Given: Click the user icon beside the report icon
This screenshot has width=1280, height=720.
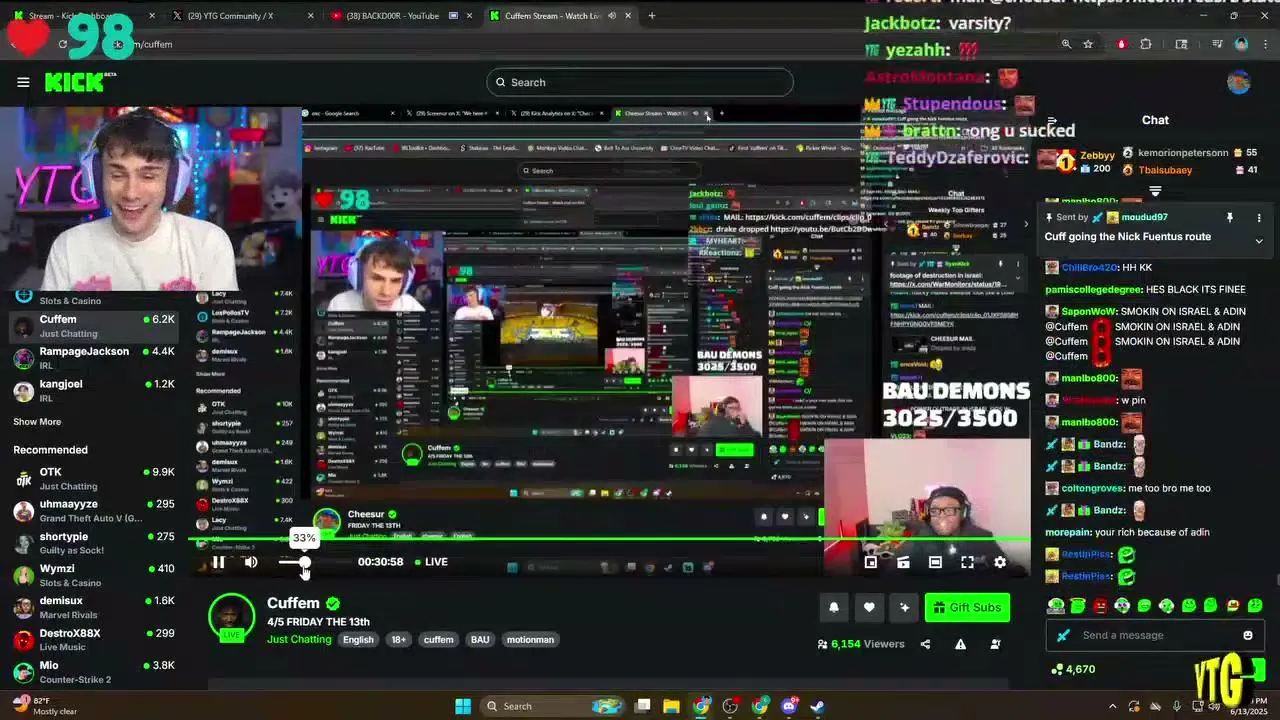Looking at the screenshot, I should coord(995,644).
